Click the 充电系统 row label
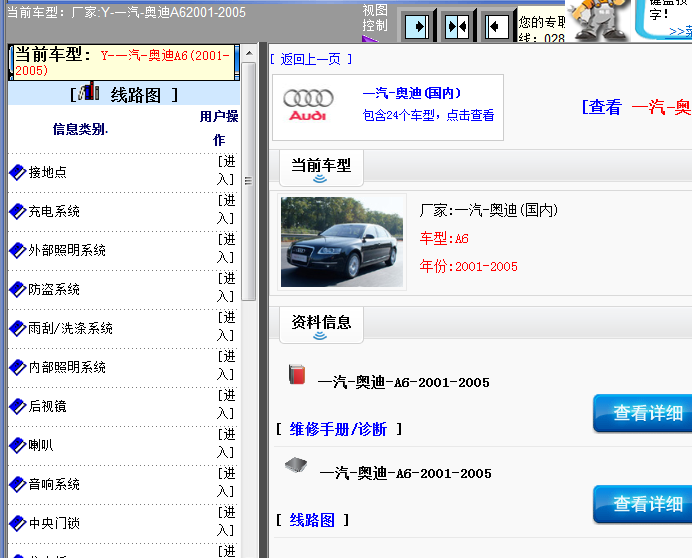This screenshot has width=692, height=558. pyautogui.click(x=54, y=211)
